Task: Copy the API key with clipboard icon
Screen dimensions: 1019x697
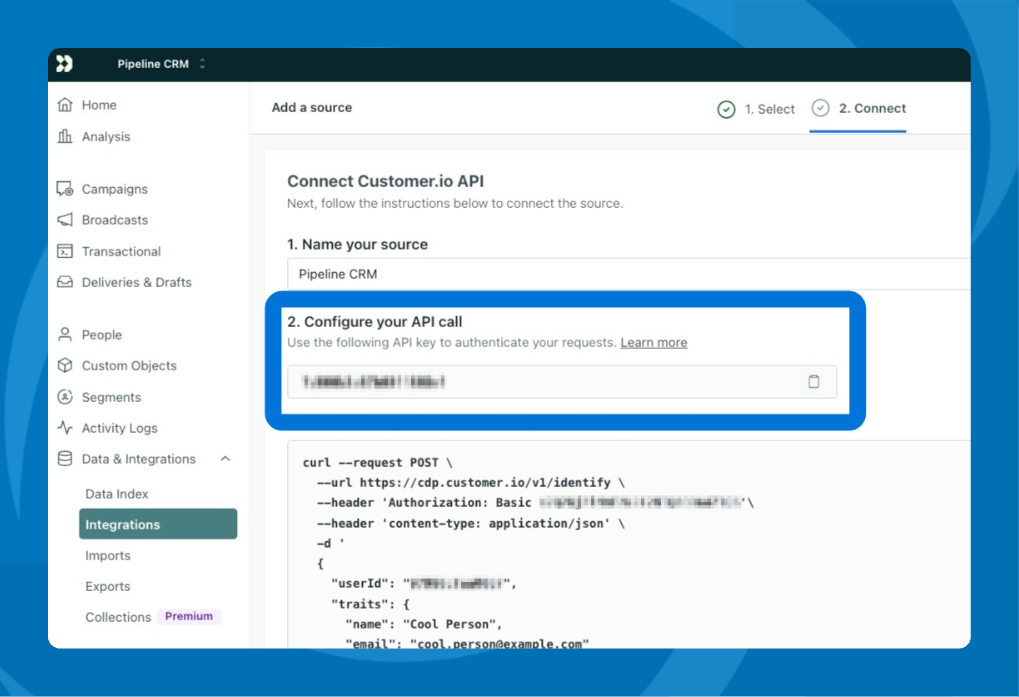Action: pos(814,382)
